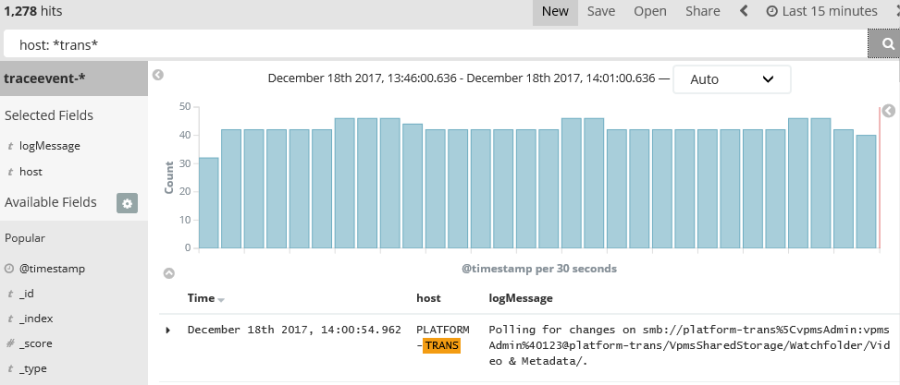Click the collapse arrow beside the histogram

coord(888,110)
